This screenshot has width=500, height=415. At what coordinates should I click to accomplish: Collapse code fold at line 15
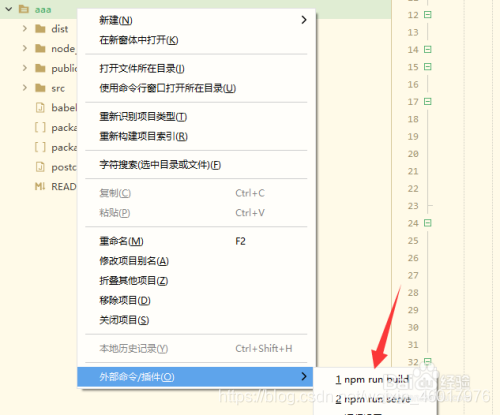click(428, 67)
